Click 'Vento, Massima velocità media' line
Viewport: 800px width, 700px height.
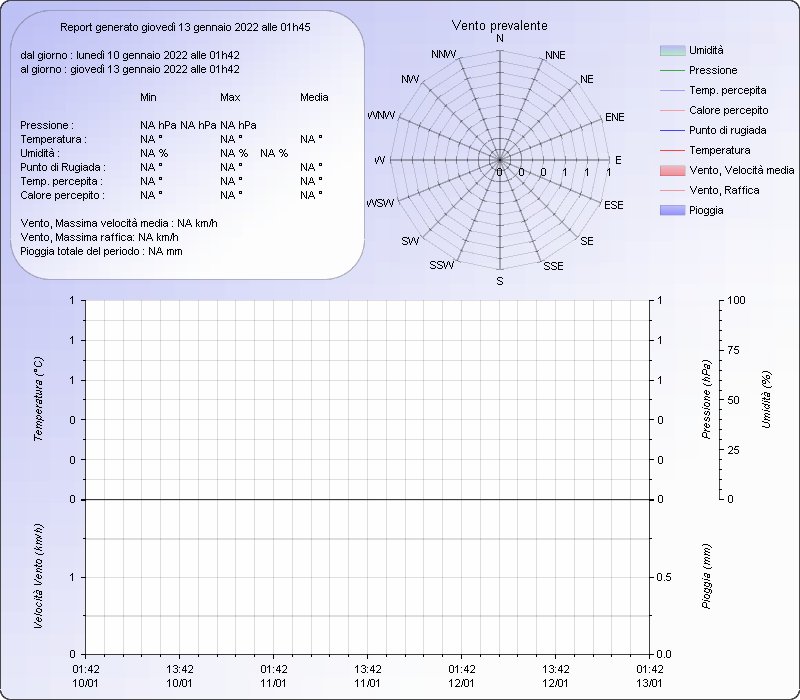pyautogui.click(x=119, y=223)
